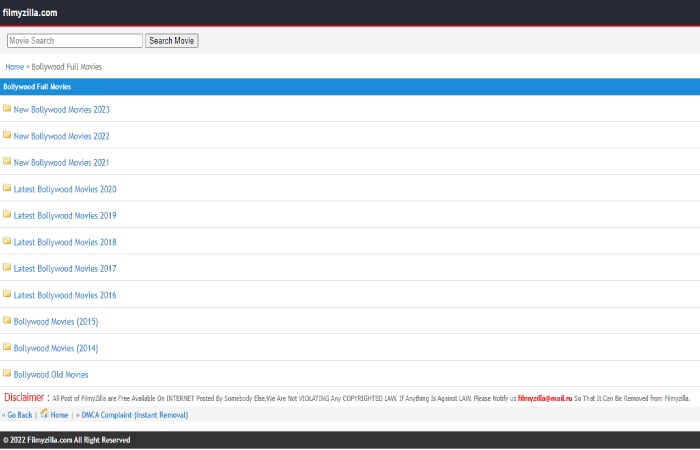Click the folder icon beside Bollywood Movies (2014)
The height and width of the screenshot is (450, 700).
coord(7,346)
